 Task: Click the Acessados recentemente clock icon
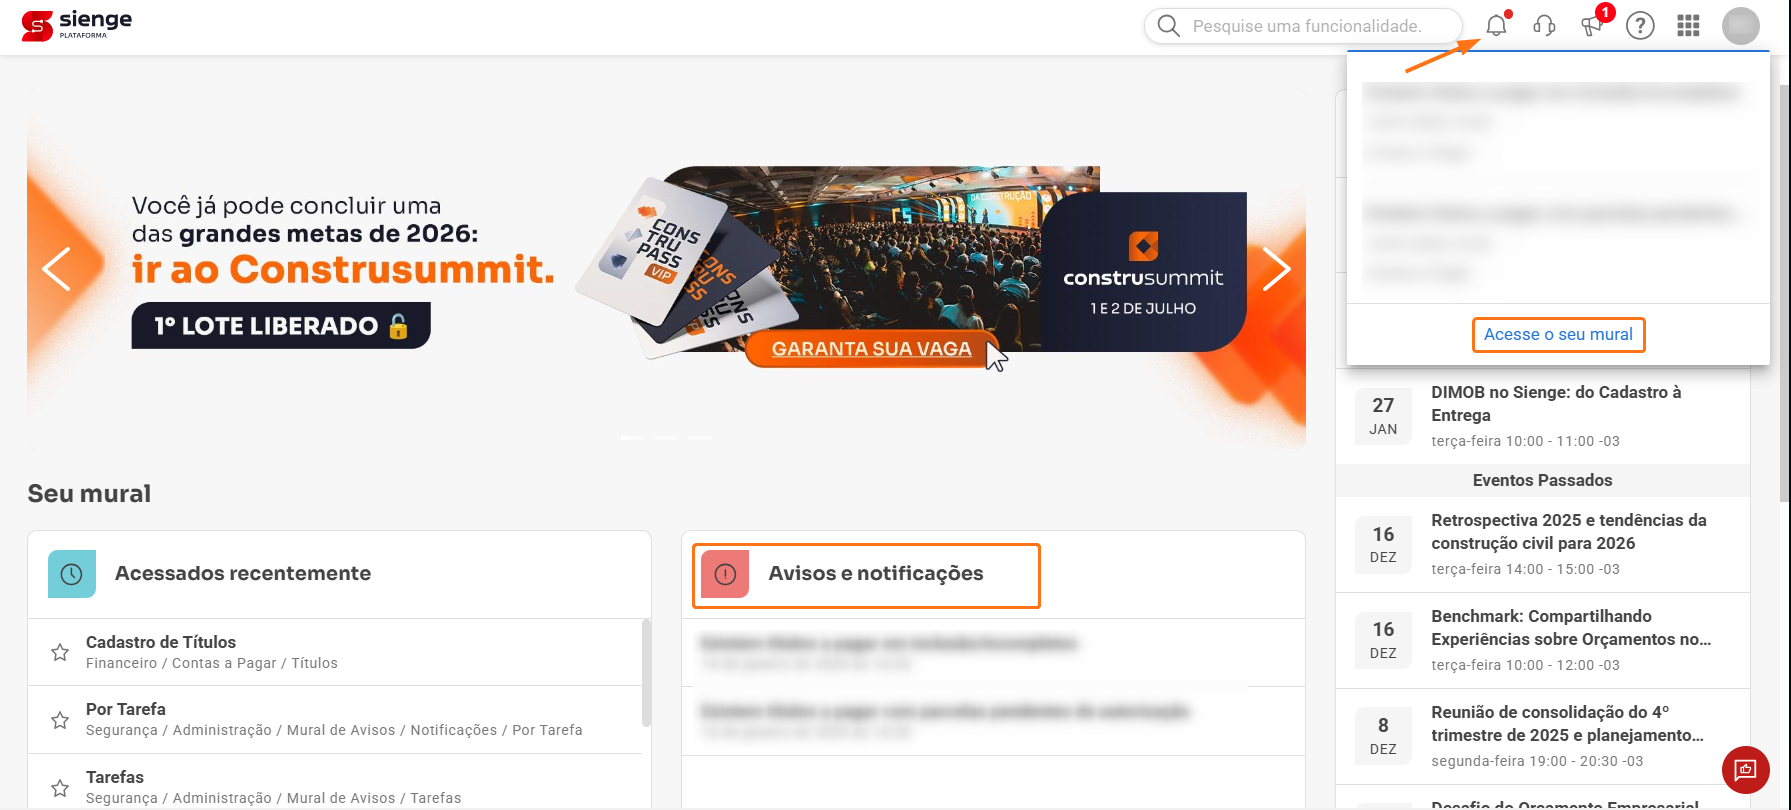tap(72, 574)
